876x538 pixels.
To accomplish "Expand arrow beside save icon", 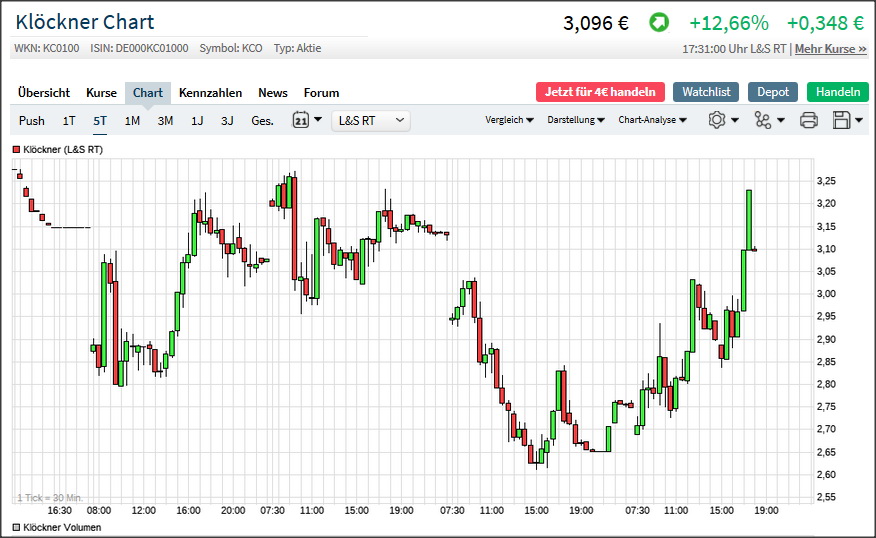I will coord(859,120).
